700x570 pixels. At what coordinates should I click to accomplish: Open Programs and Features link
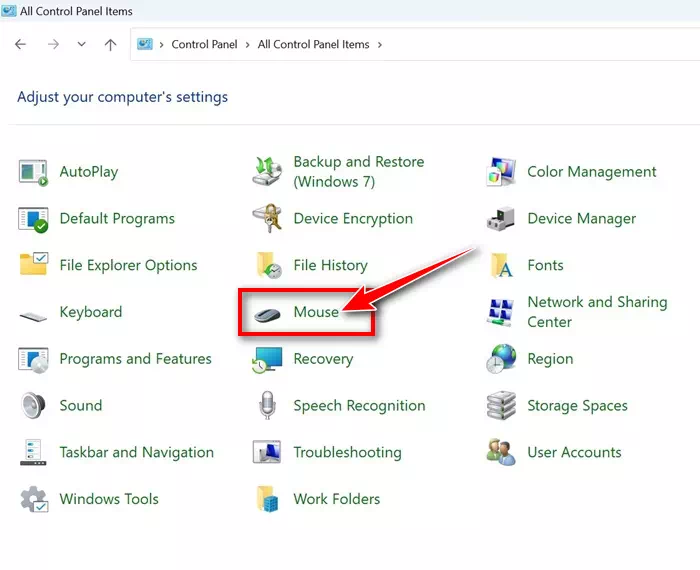point(135,359)
